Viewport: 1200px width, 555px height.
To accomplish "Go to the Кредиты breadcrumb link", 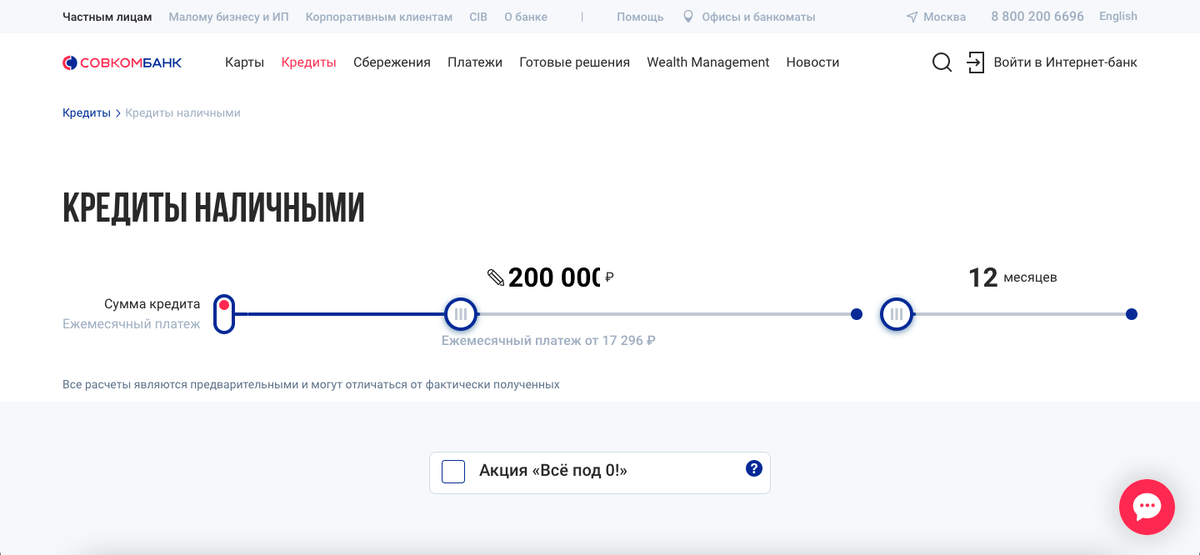I will (x=86, y=113).
